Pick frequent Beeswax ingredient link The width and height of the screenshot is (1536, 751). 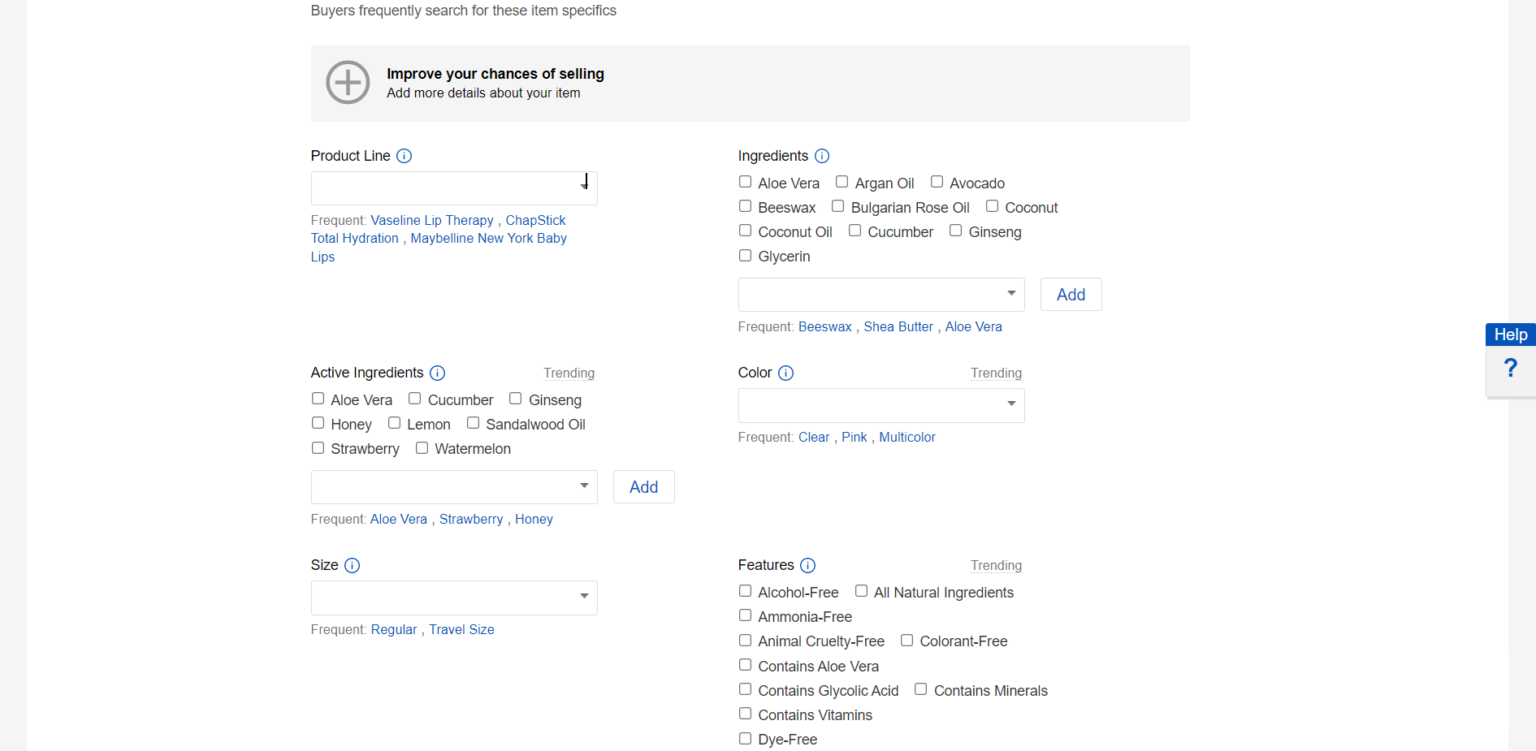click(825, 327)
